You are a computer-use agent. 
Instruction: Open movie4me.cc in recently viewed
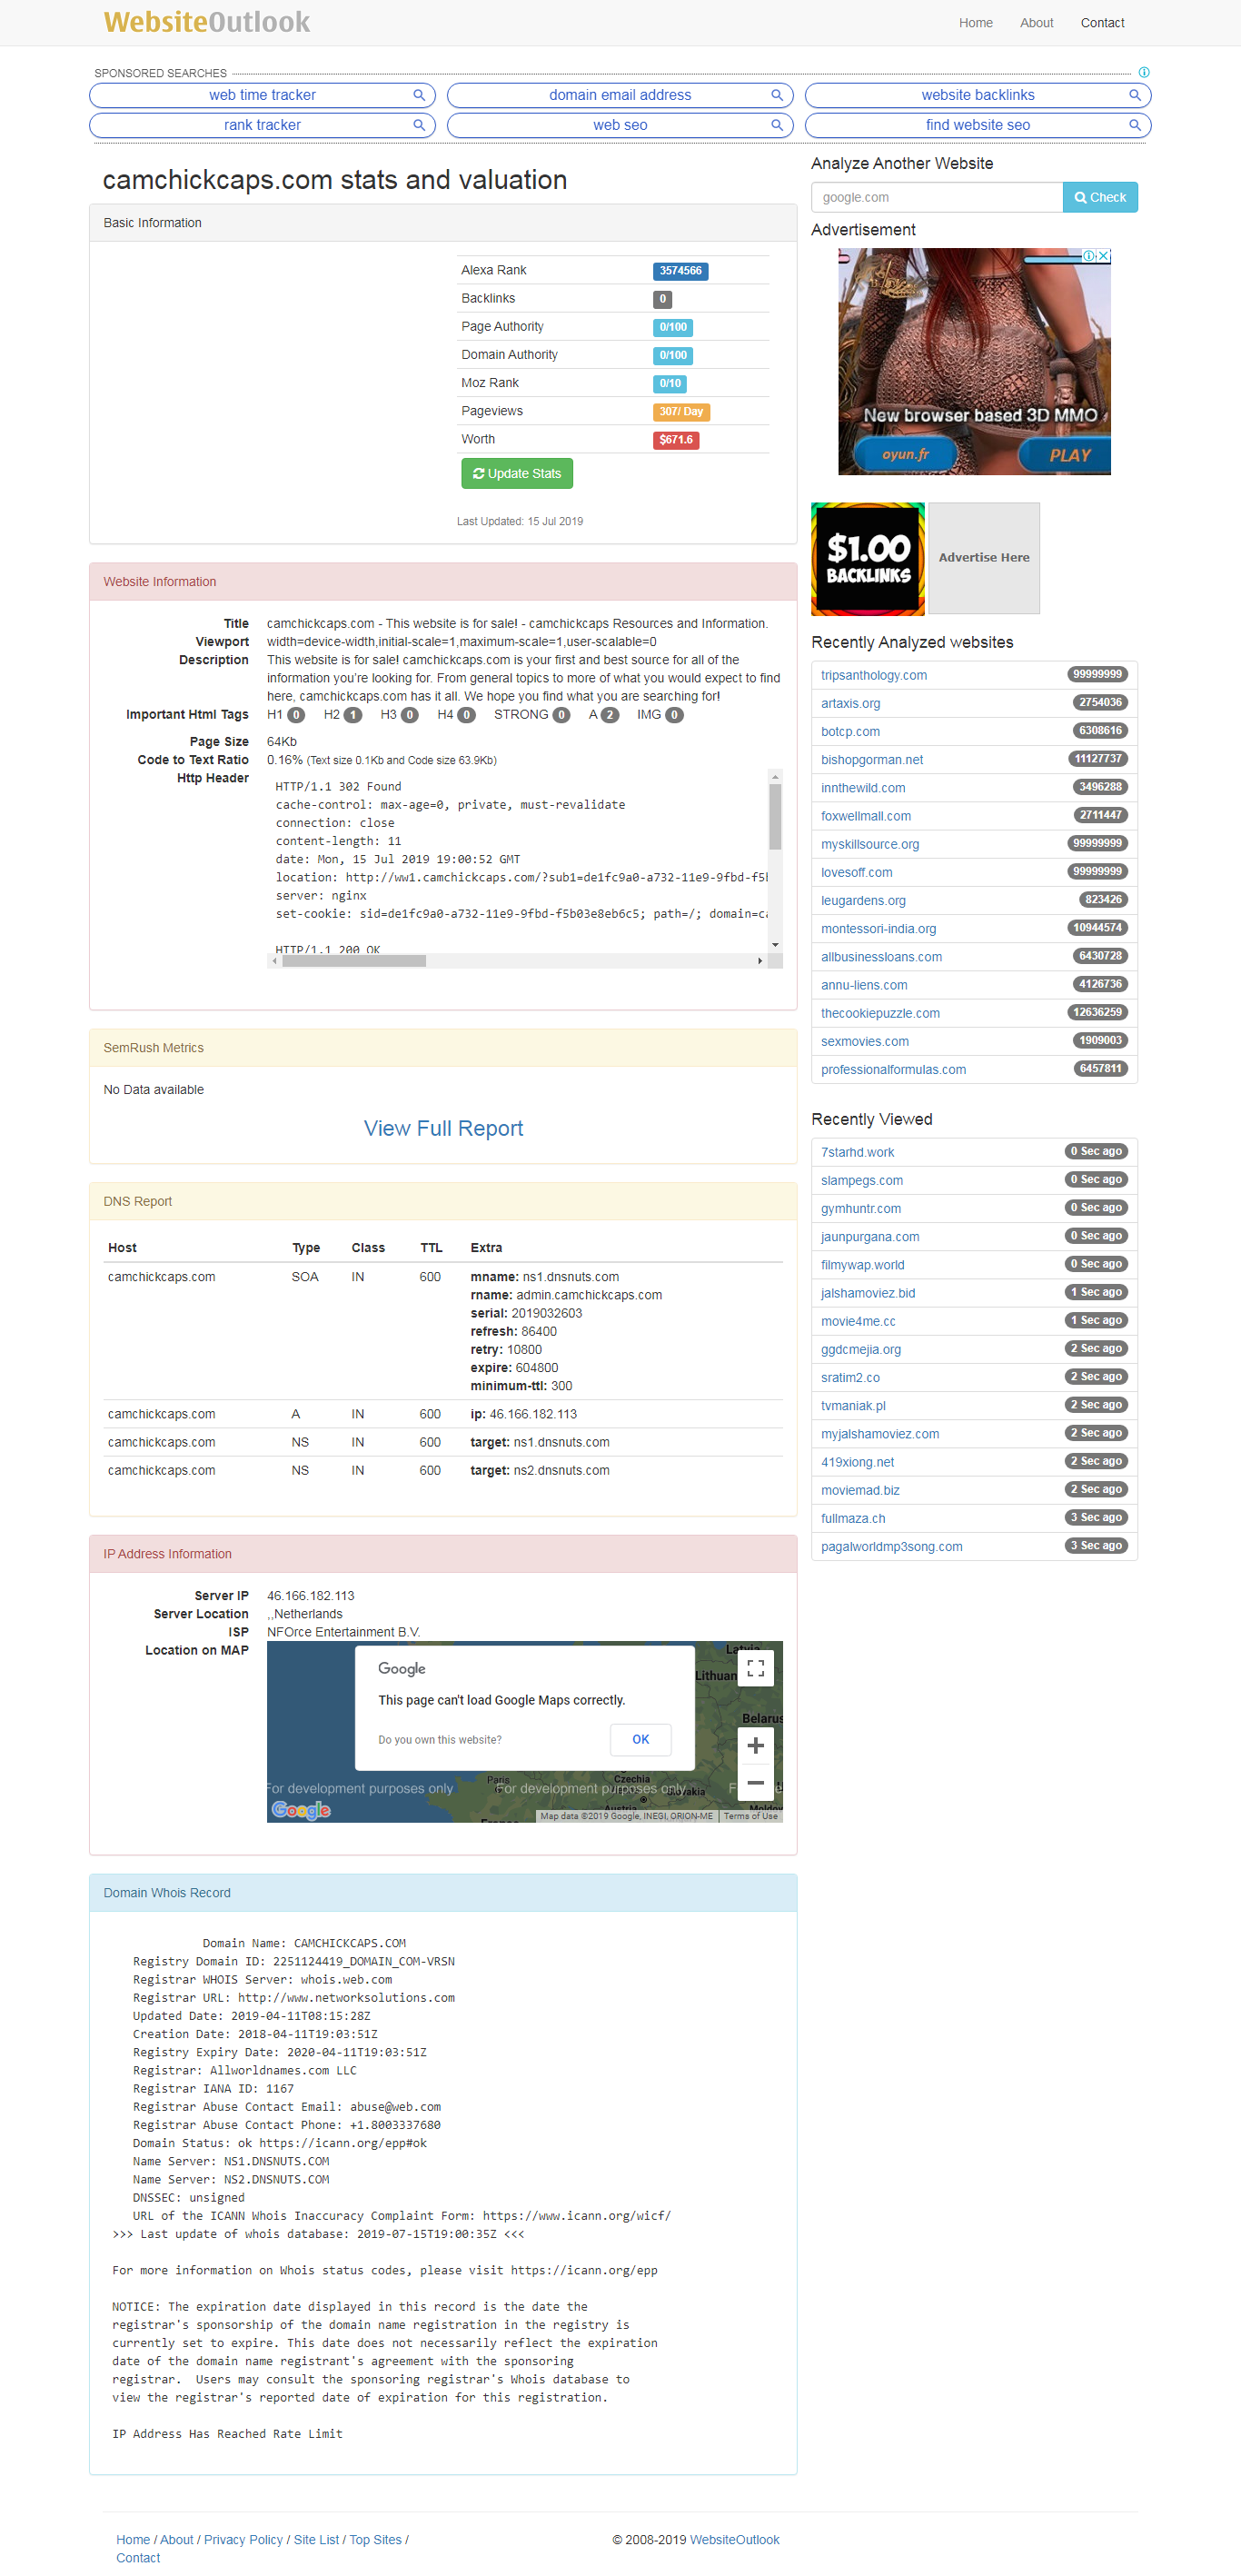[x=858, y=1321]
